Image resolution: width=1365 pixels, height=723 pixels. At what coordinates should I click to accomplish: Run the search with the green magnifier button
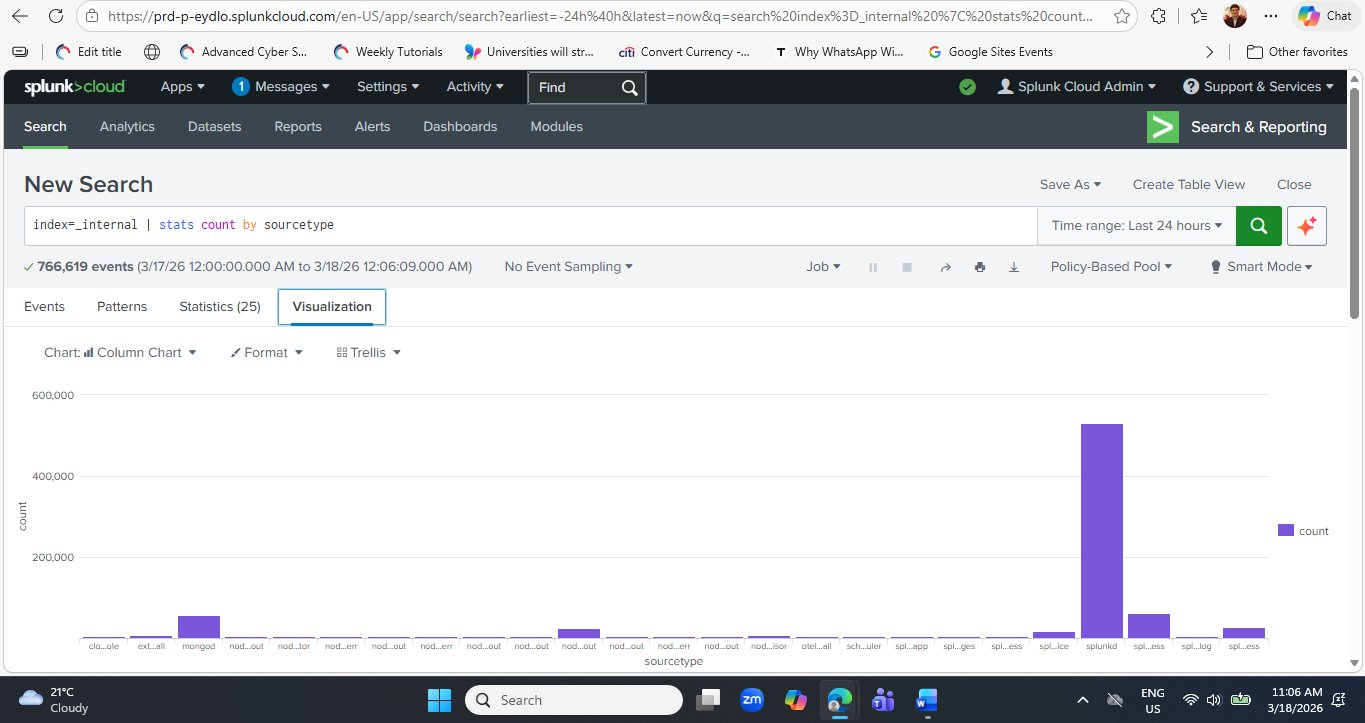tap(1258, 226)
